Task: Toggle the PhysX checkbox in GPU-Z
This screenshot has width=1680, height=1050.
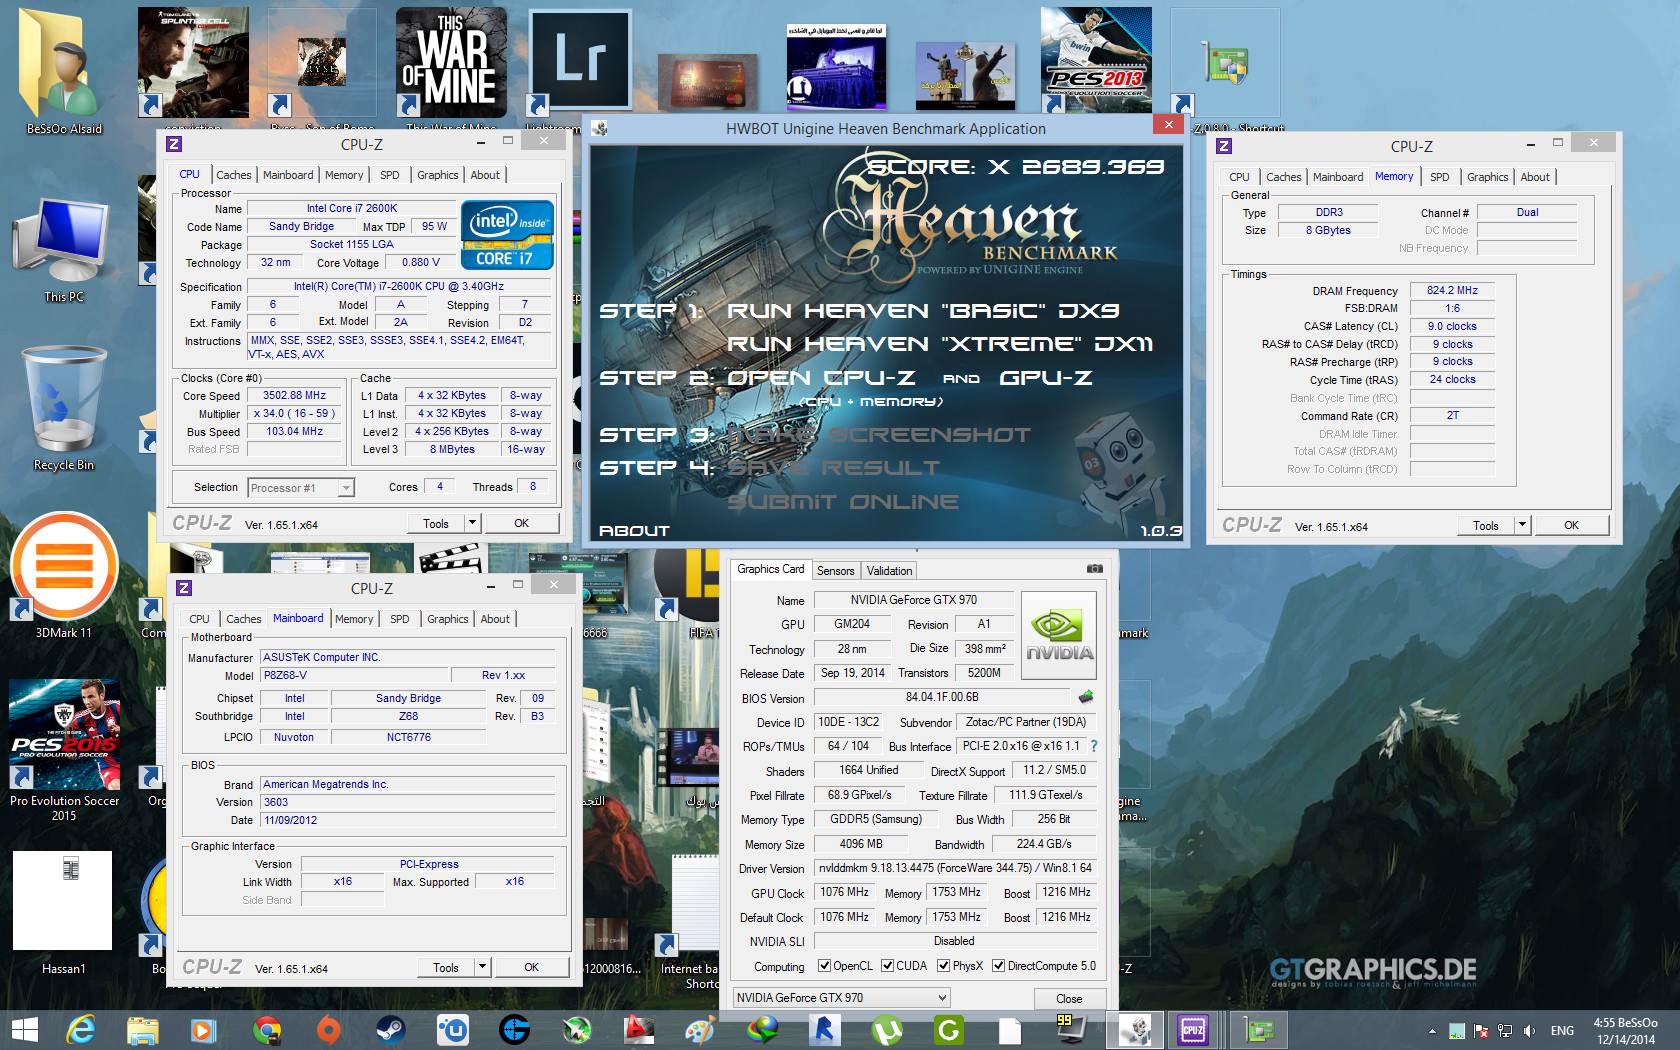Action: (x=943, y=966)
